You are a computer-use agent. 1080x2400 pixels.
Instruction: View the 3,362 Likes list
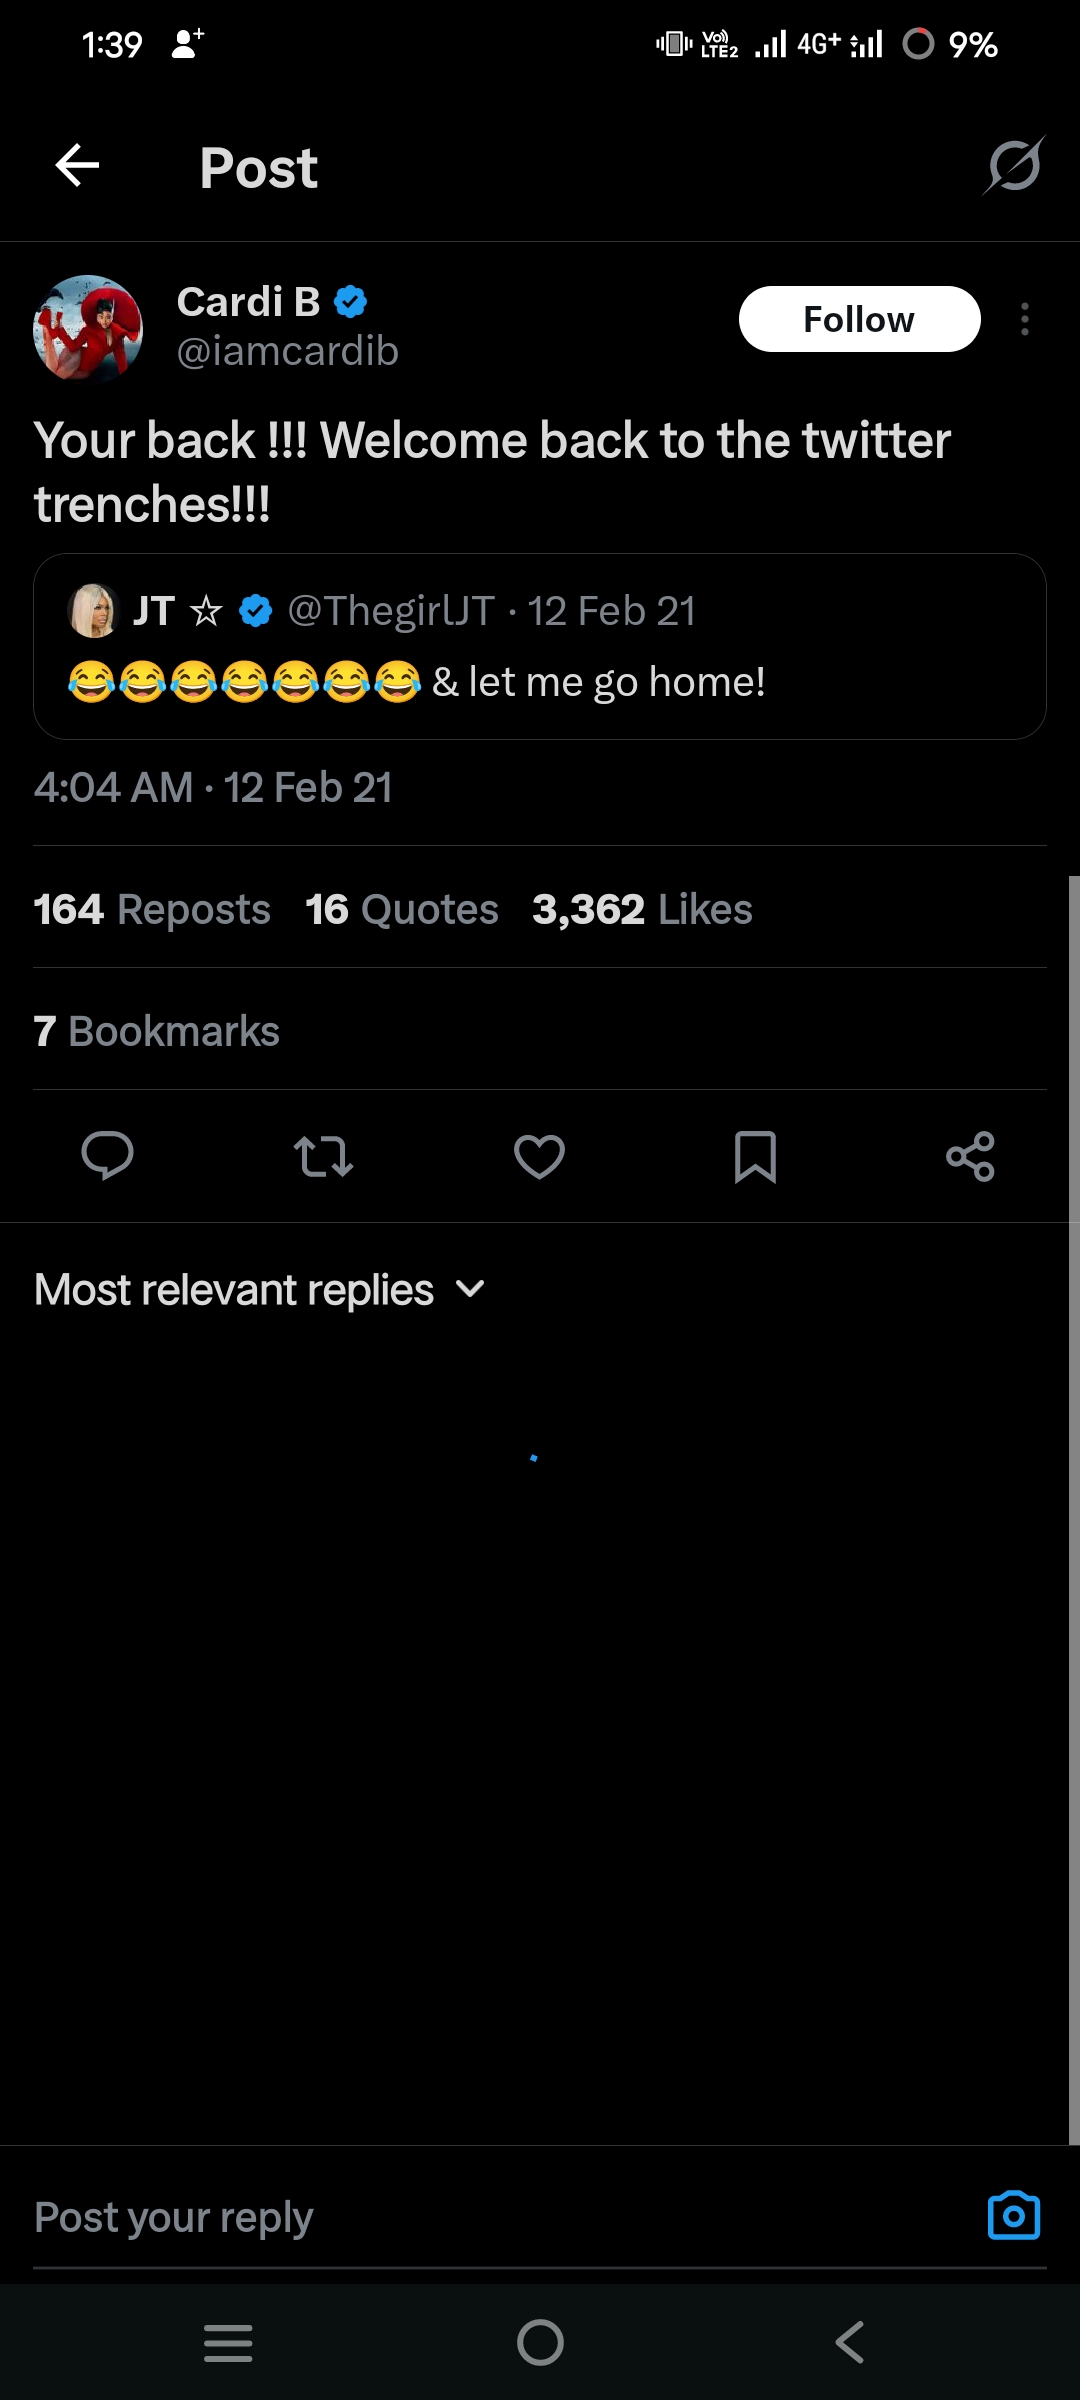[x=642, y=909]
